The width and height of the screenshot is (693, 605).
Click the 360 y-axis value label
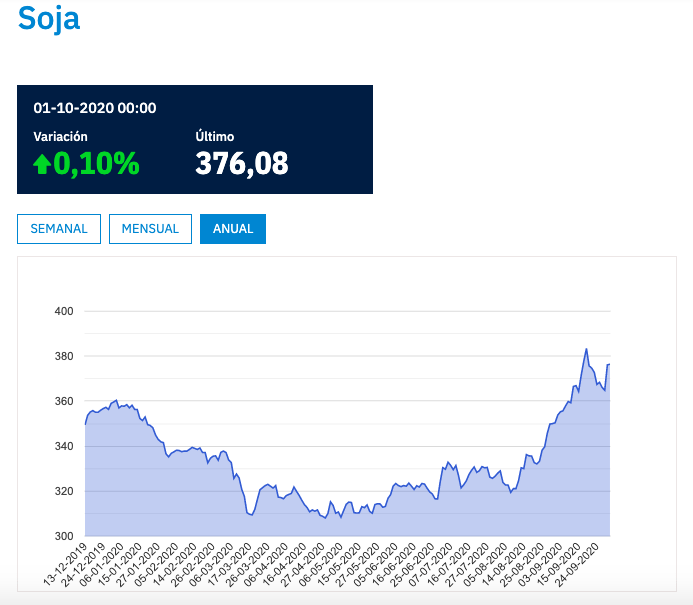click(65, 401)
